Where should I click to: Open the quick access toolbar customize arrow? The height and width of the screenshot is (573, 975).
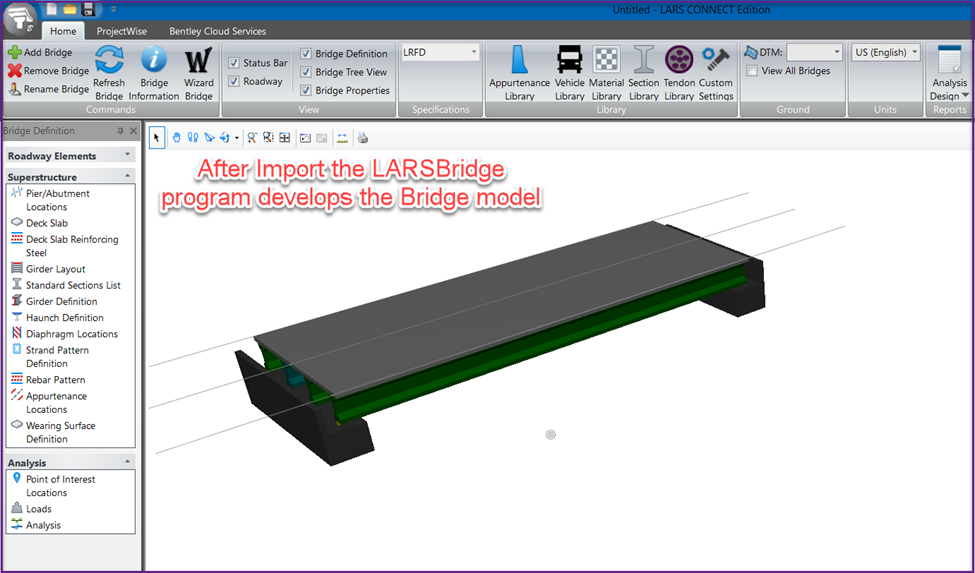113,9
